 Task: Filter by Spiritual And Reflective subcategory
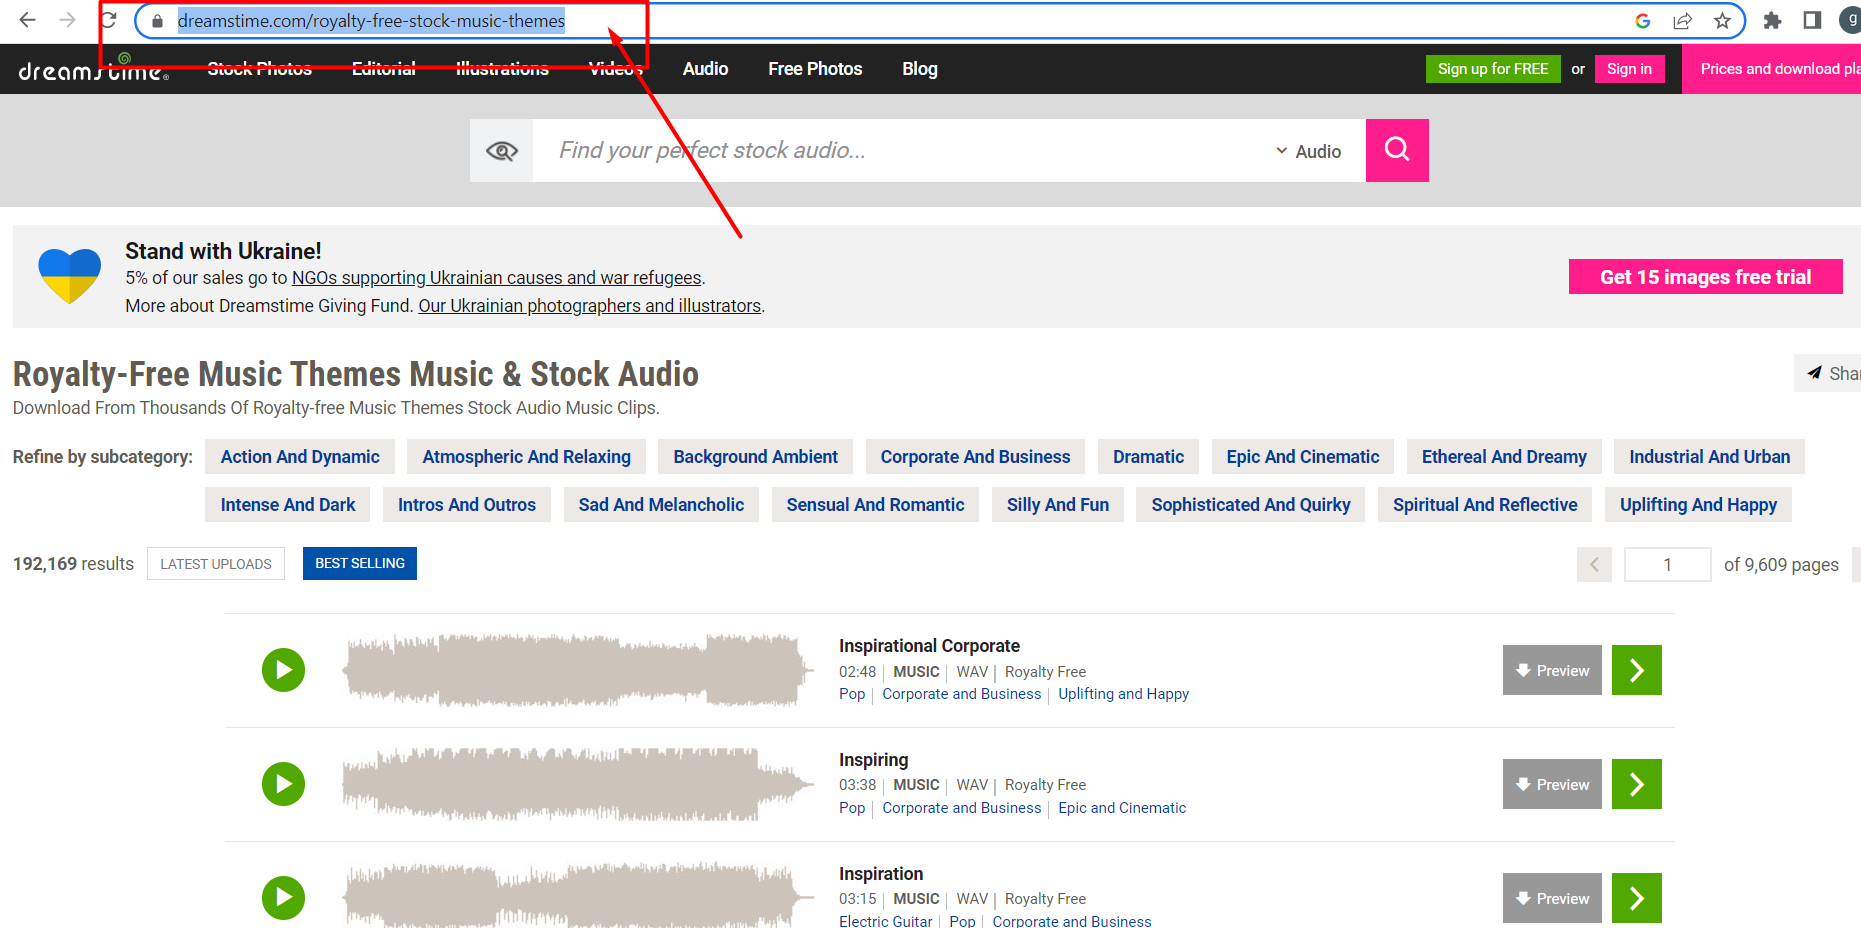[x=1485, y=505]
